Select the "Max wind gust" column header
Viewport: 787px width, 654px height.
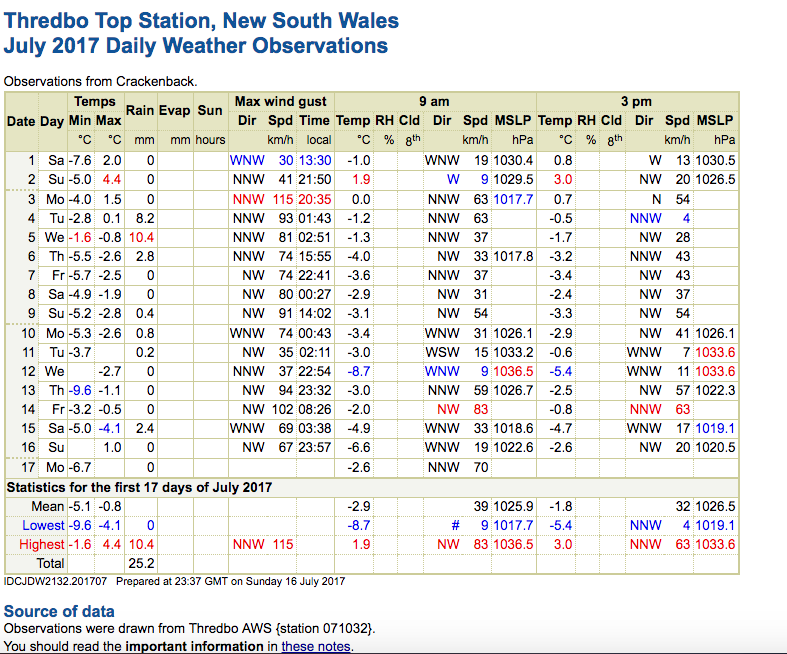pos(280,101)
